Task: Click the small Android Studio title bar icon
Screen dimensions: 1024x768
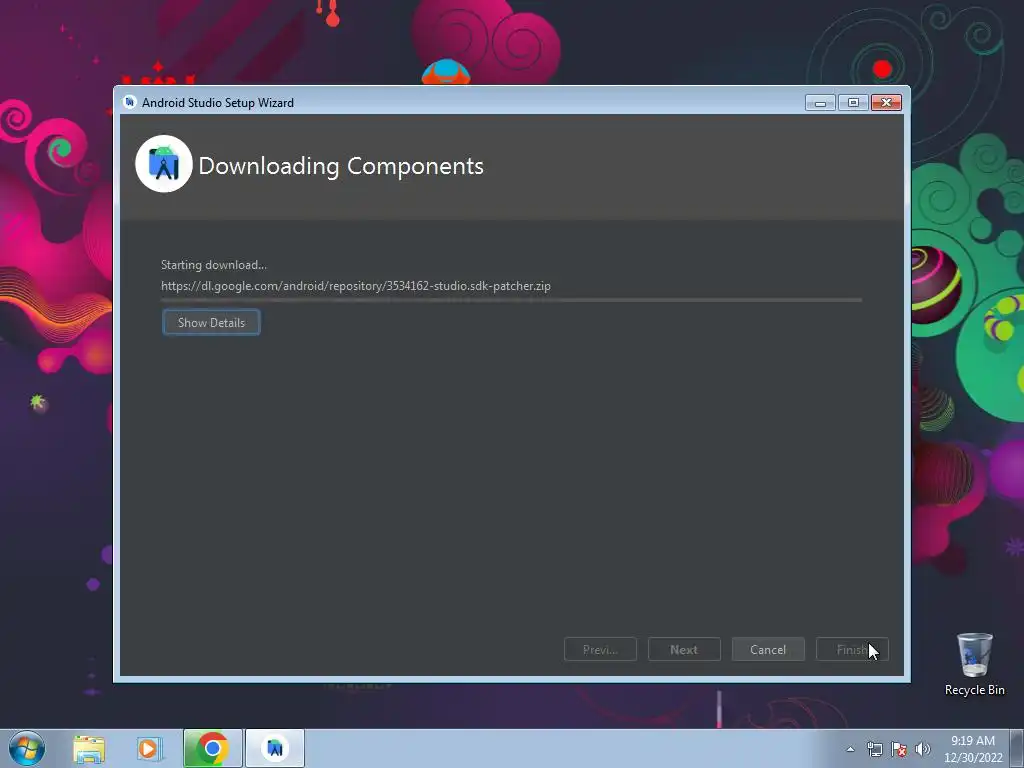Action: click(x=129, y=103)
